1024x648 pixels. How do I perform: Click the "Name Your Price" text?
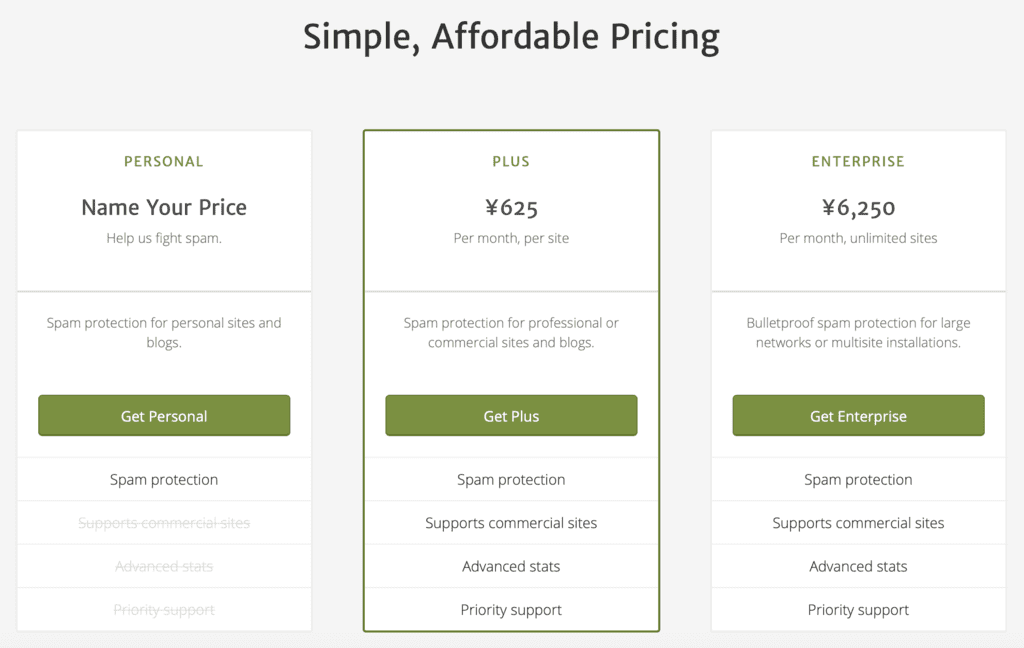(x=164, y=207)
